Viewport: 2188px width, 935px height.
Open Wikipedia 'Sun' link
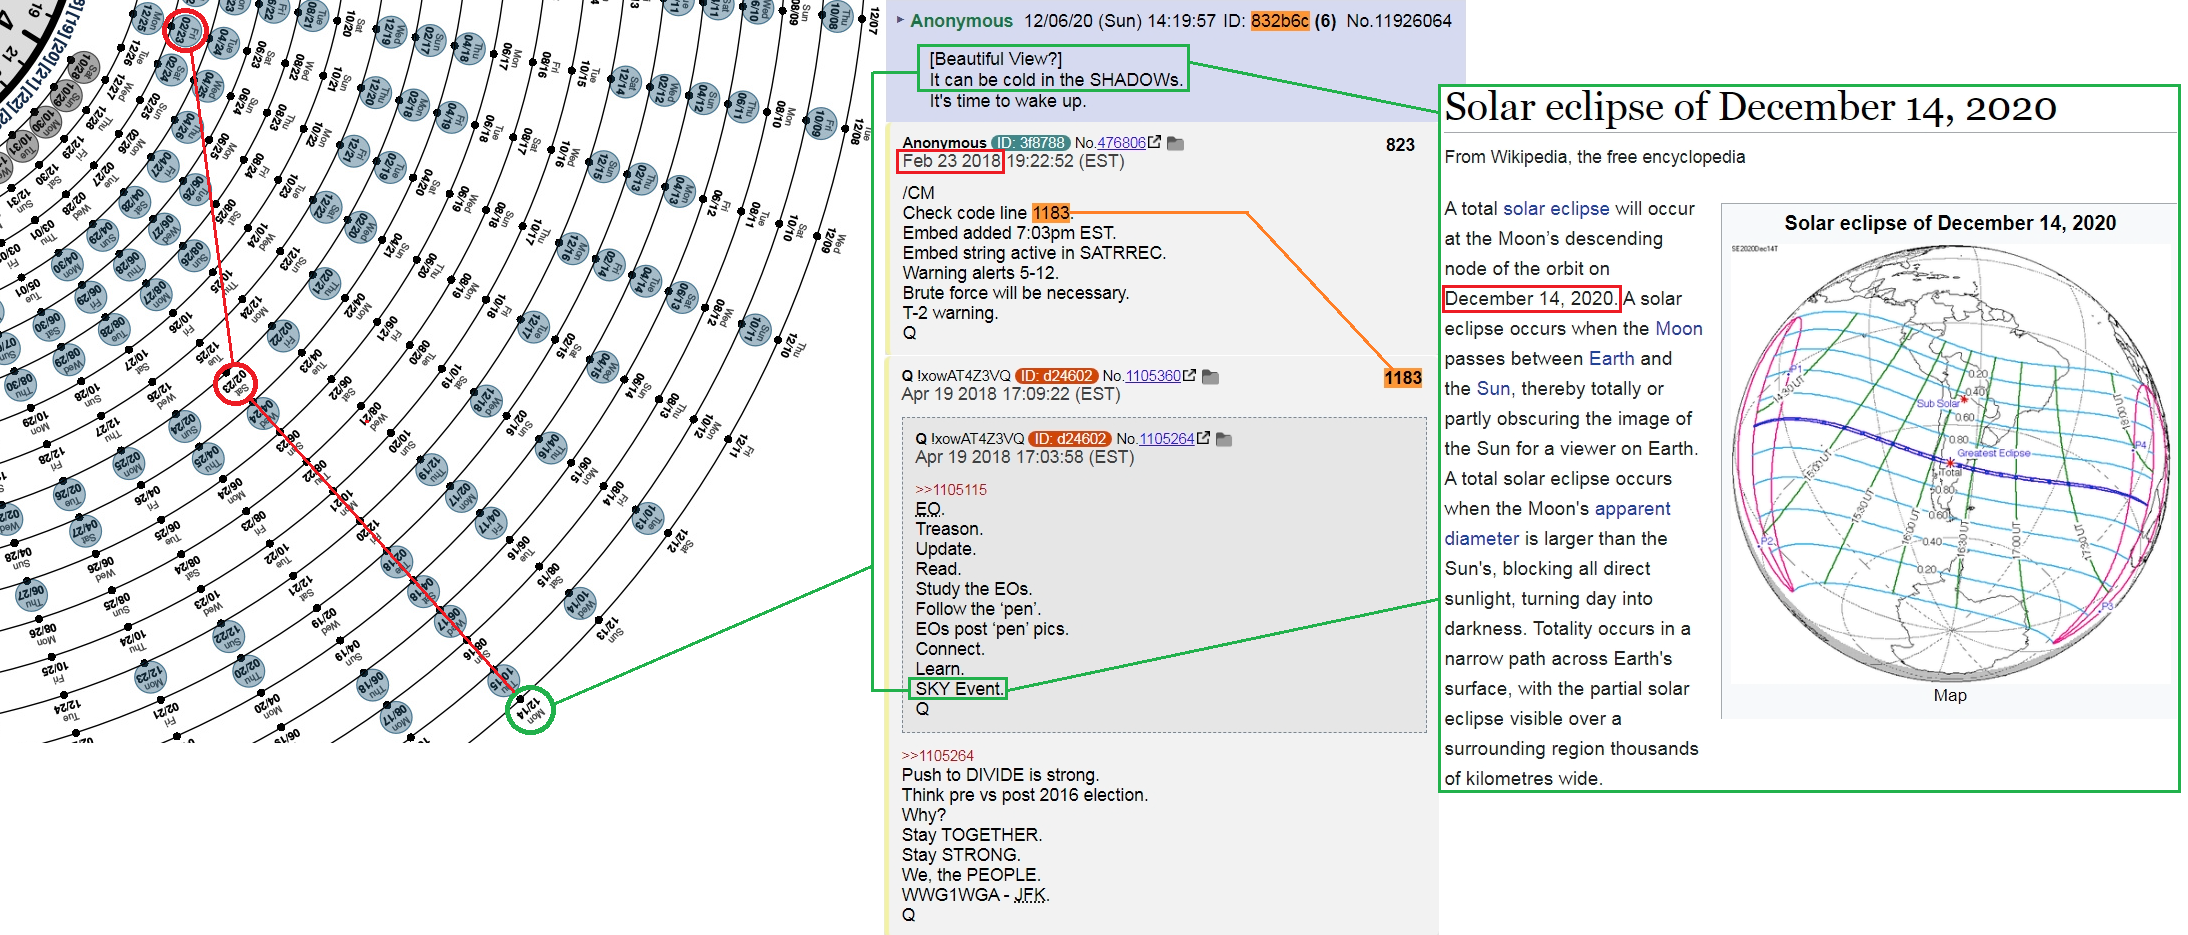pos(1493,389)
